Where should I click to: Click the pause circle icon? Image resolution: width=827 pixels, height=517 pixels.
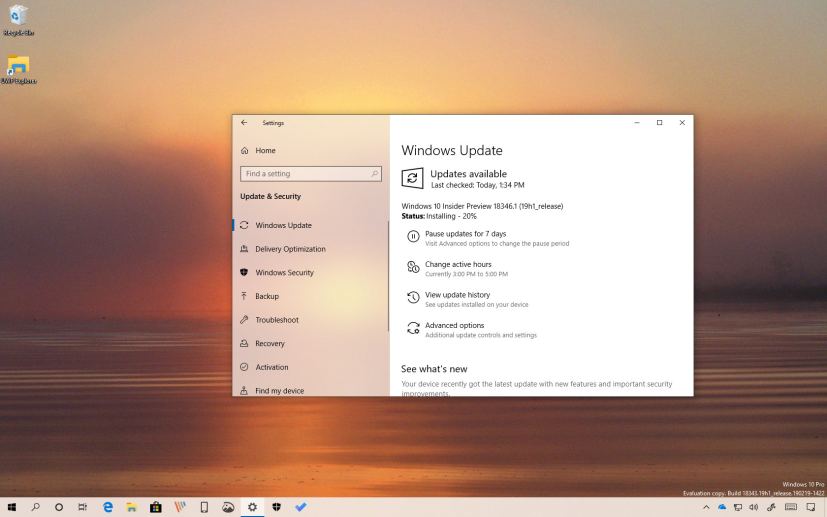point(414,237)
